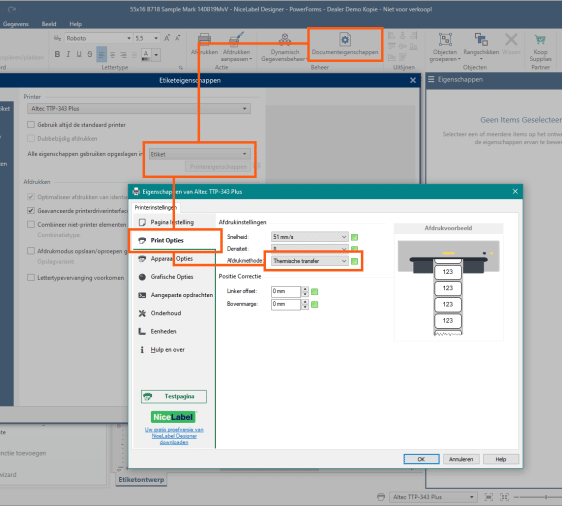The image size is (562, 506).
Task: Toggle Optimaliseer afdrukken checkbox
Action: click(x=31, y=197)
